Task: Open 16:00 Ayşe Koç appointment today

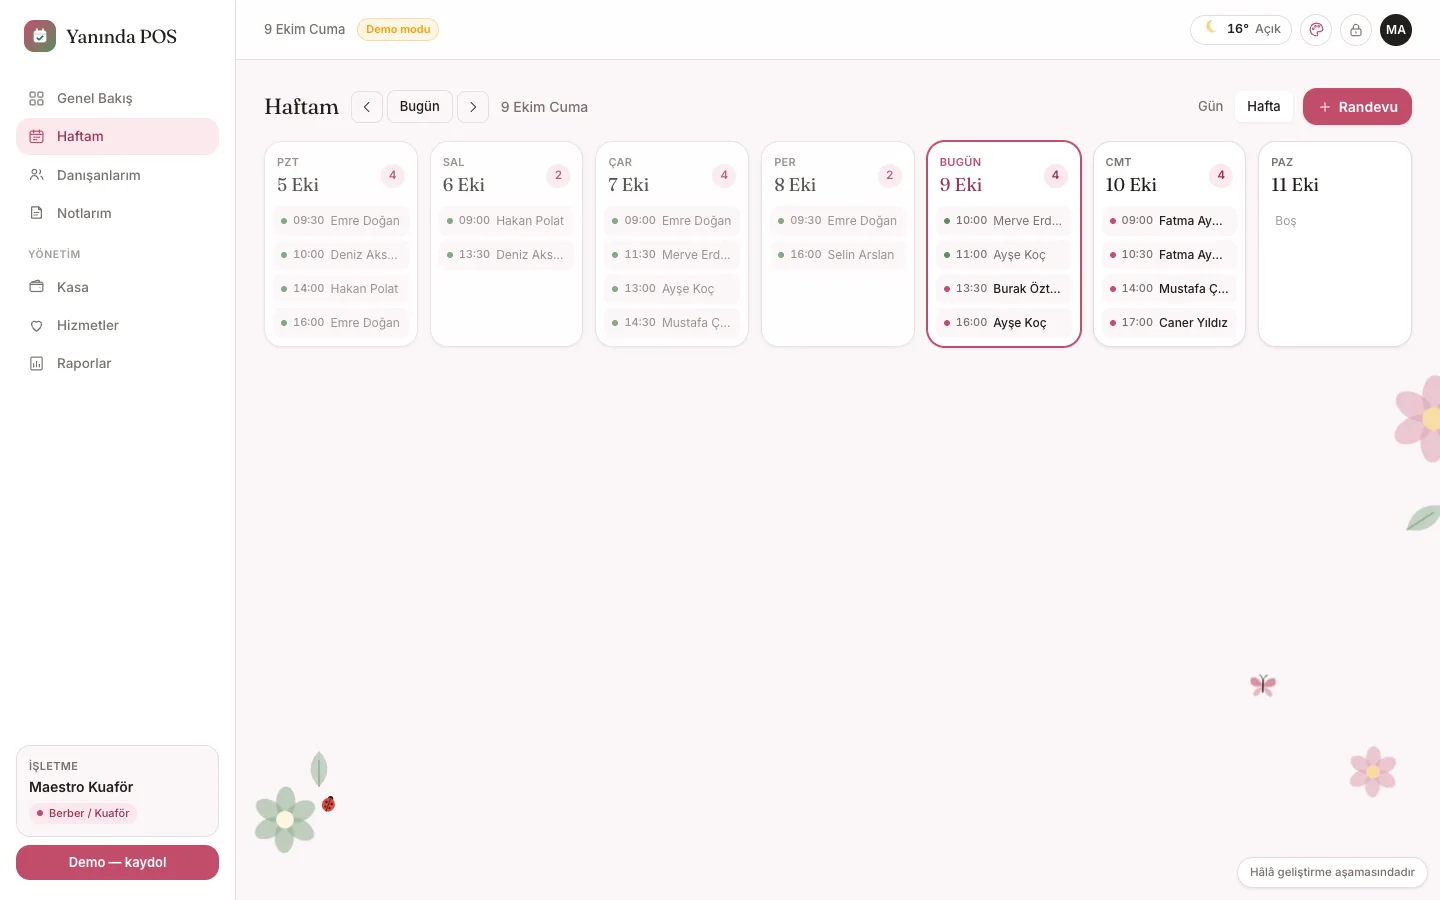Action: pyautogui.click(x=1004, y=323)
